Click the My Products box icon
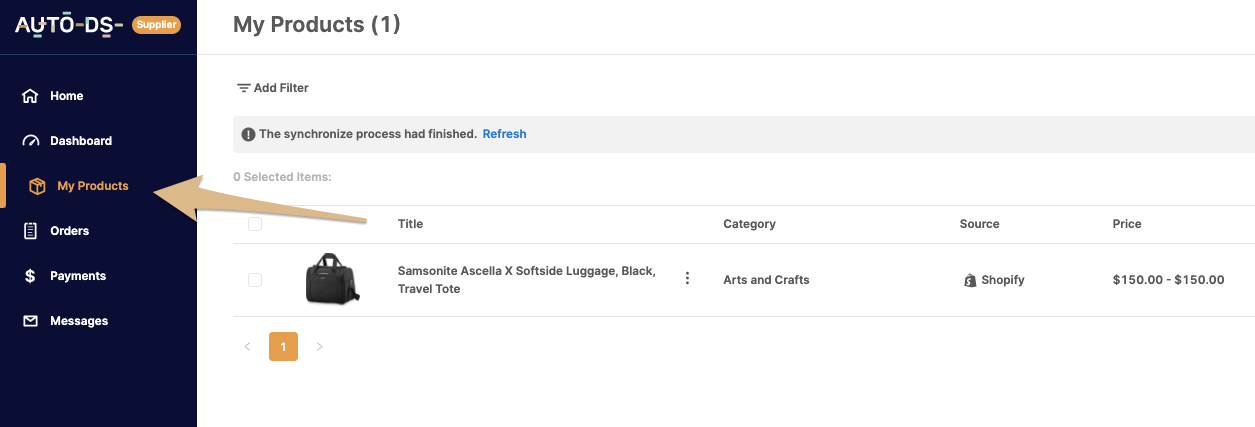The width and height of the screenshot is (1255, 427). pyautogui.click(x=37, y=186)
